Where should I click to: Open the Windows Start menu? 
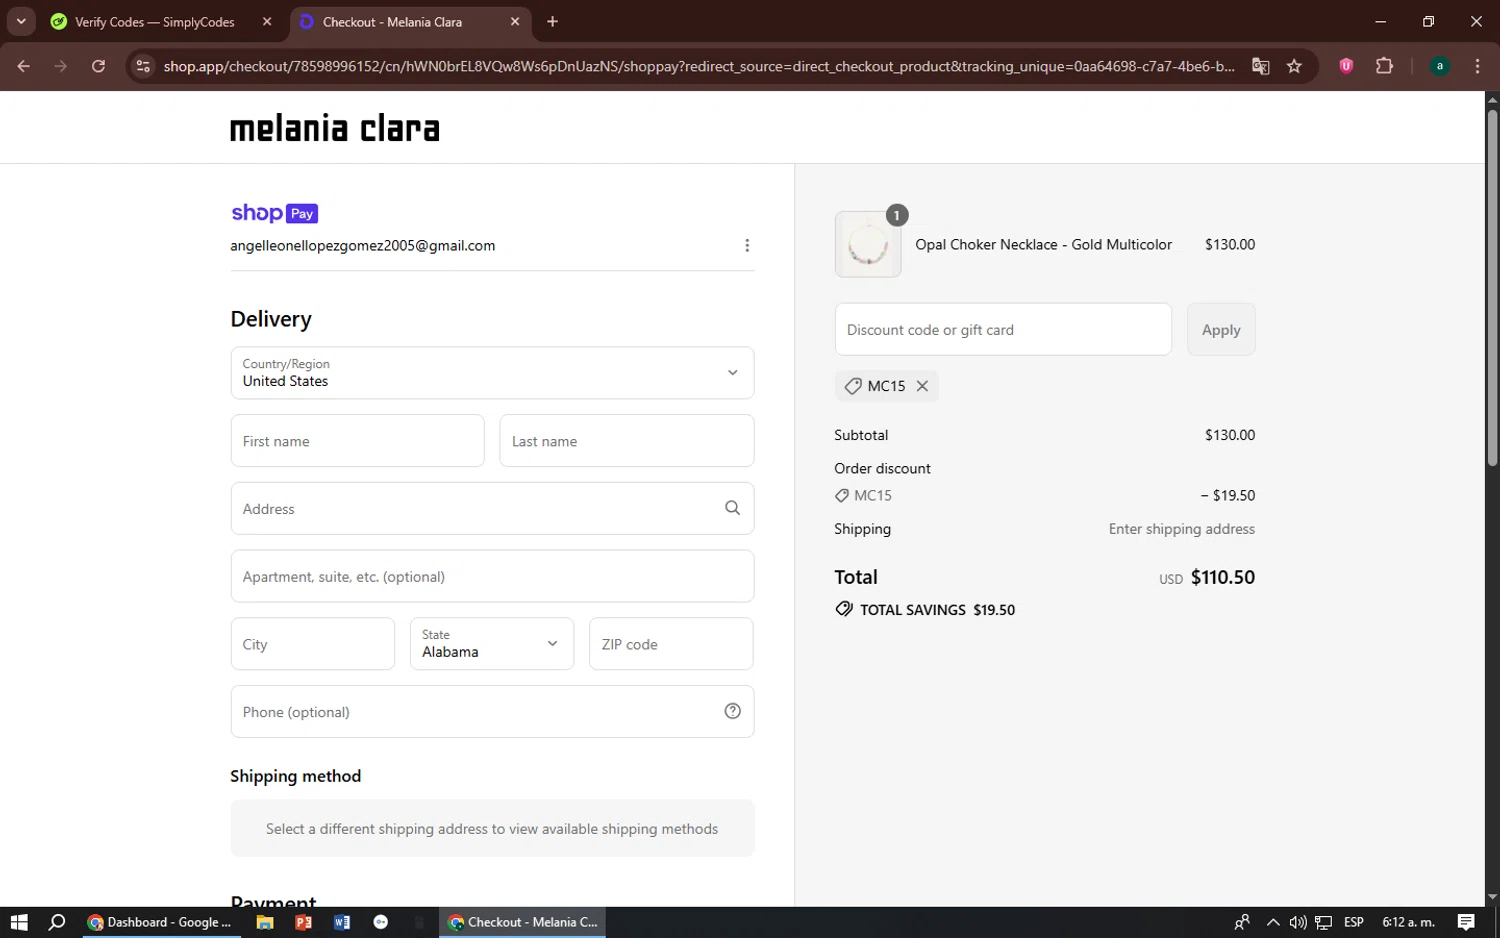[x=19, y=922]
